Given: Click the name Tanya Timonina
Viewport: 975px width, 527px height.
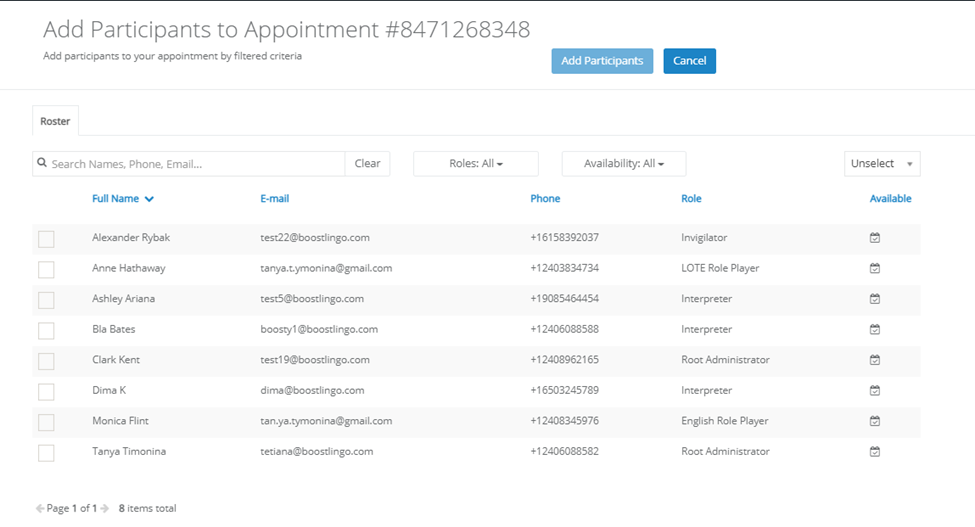Looking at the screenshot, I should (129, 451).
